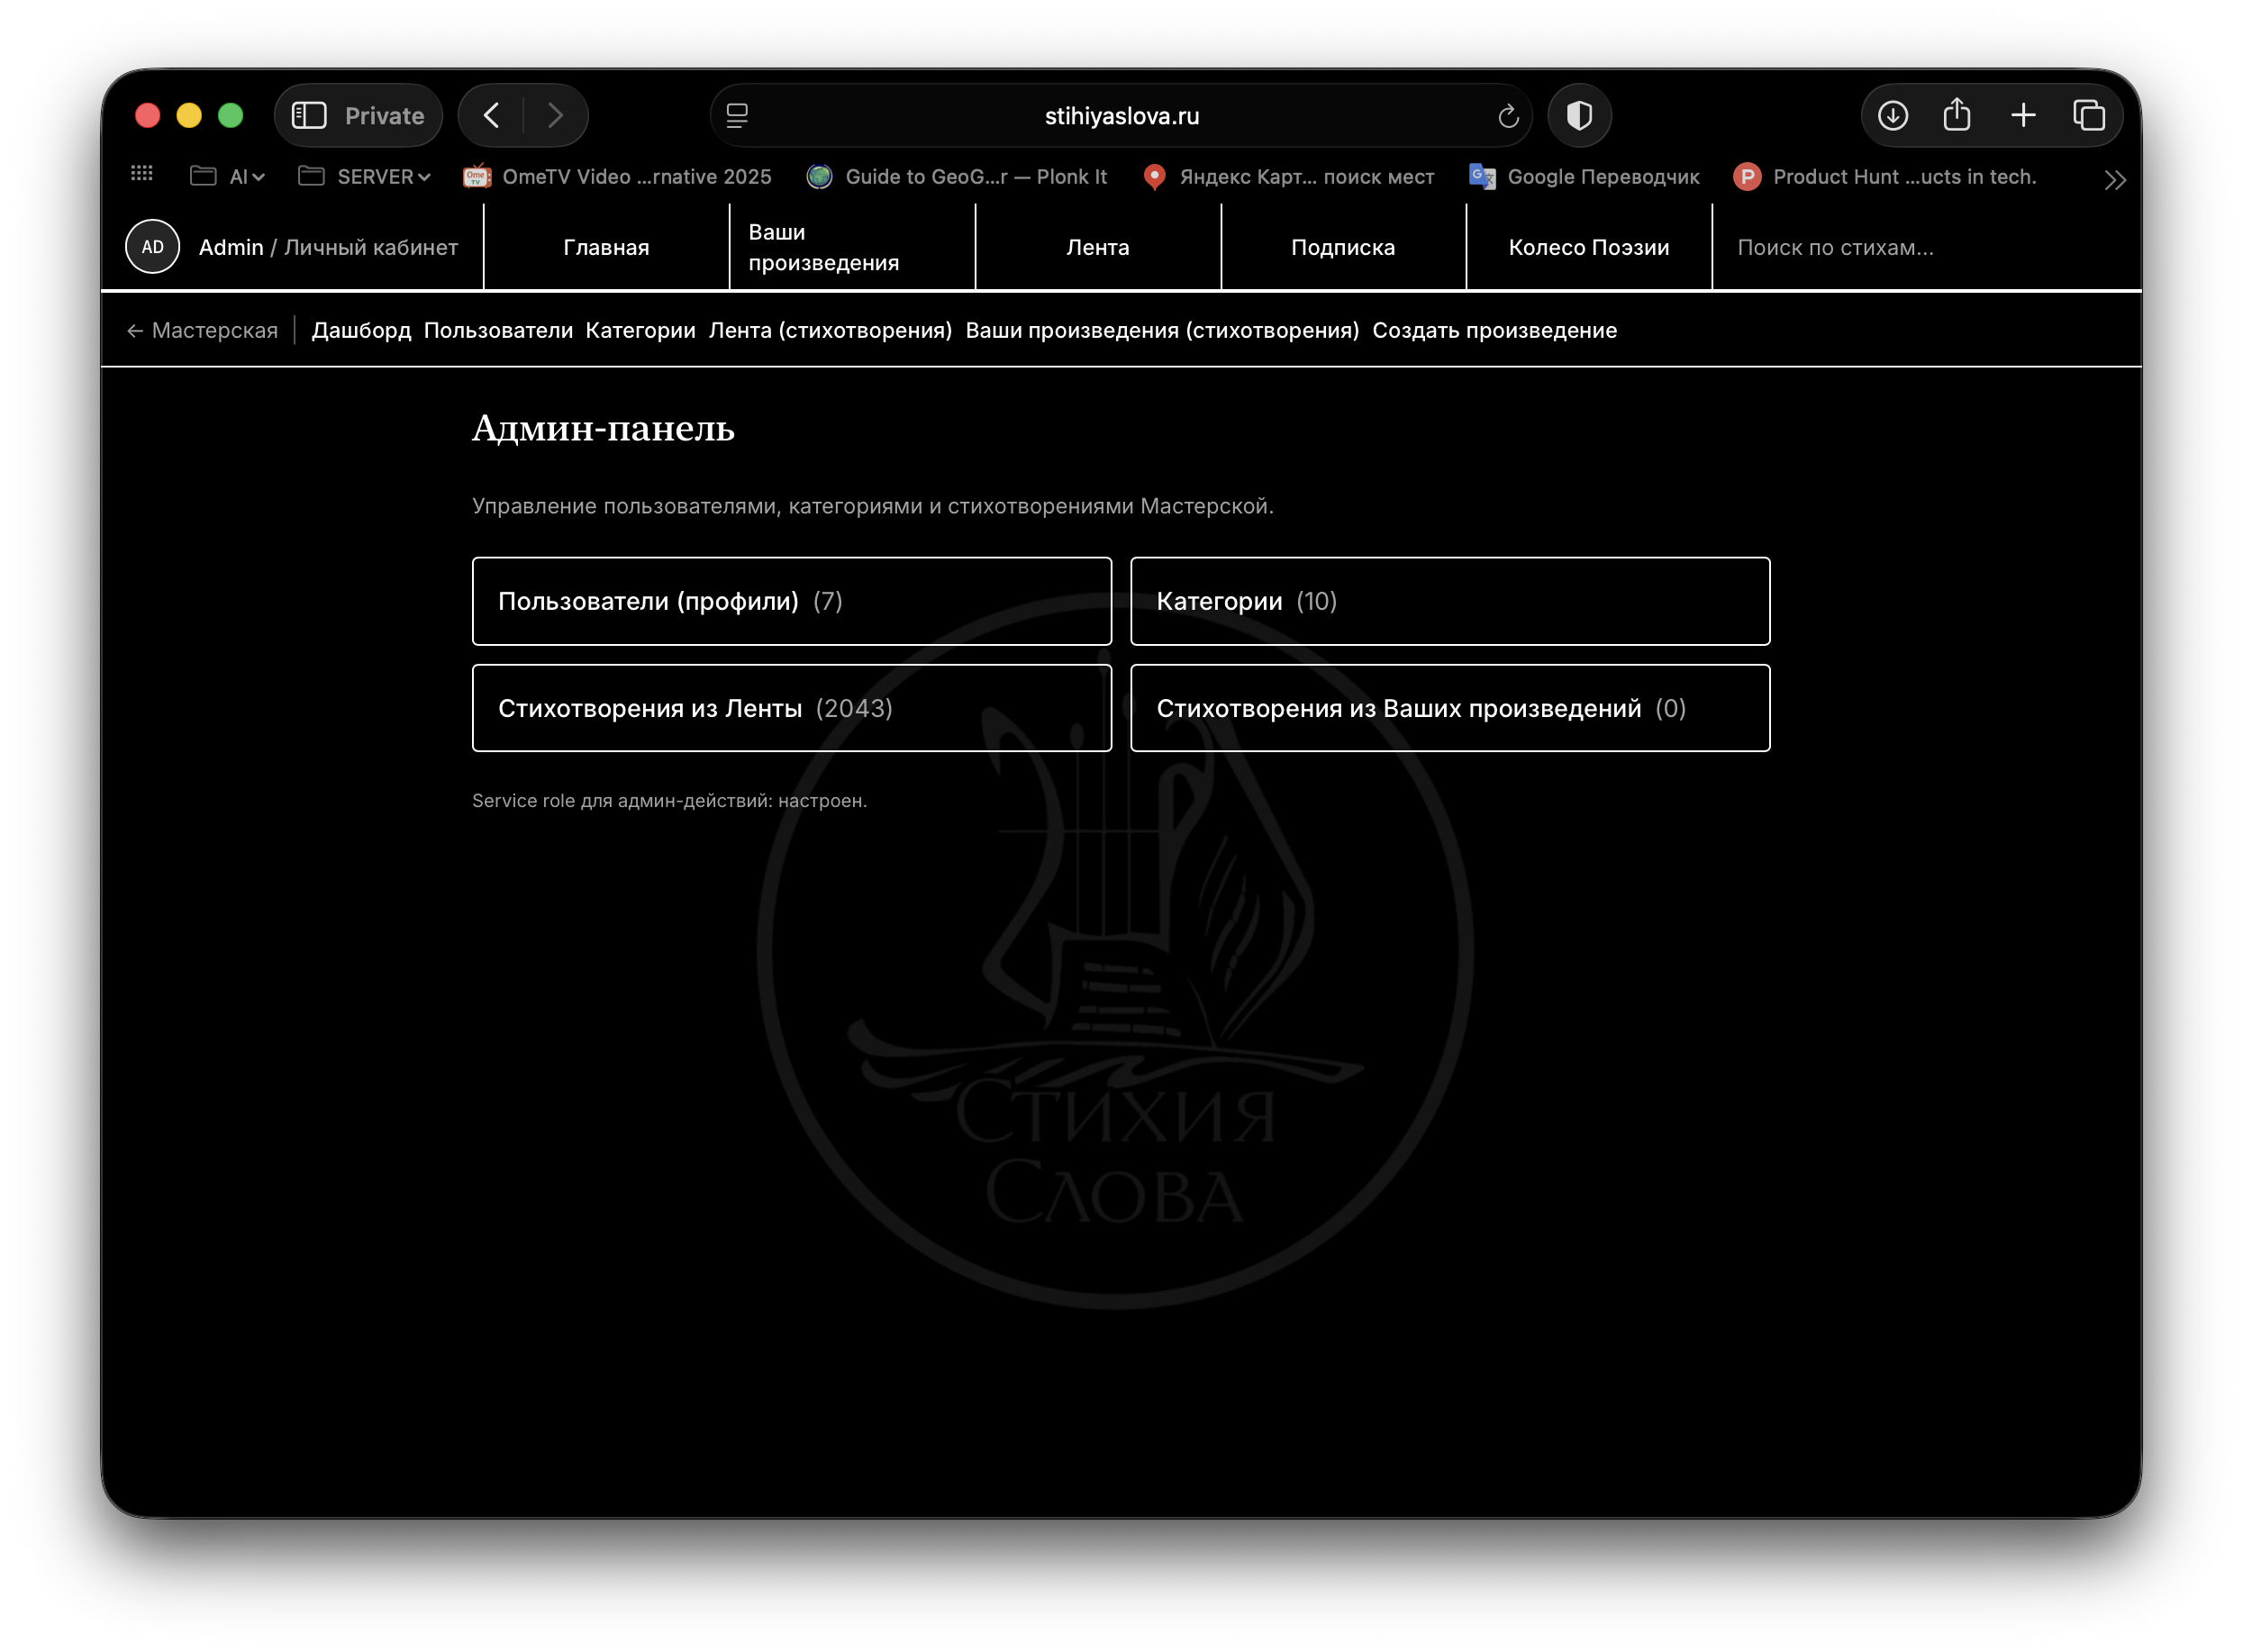Switch to the Лента section
This screenshot has height=1652, width=2243.
[x=1097, y=246]
